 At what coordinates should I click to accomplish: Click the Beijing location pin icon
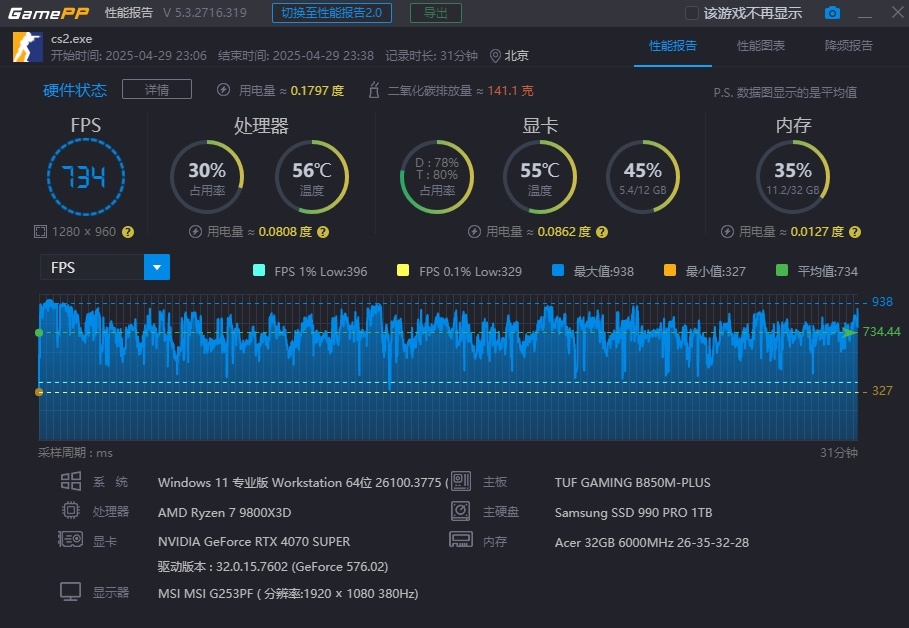495,56
